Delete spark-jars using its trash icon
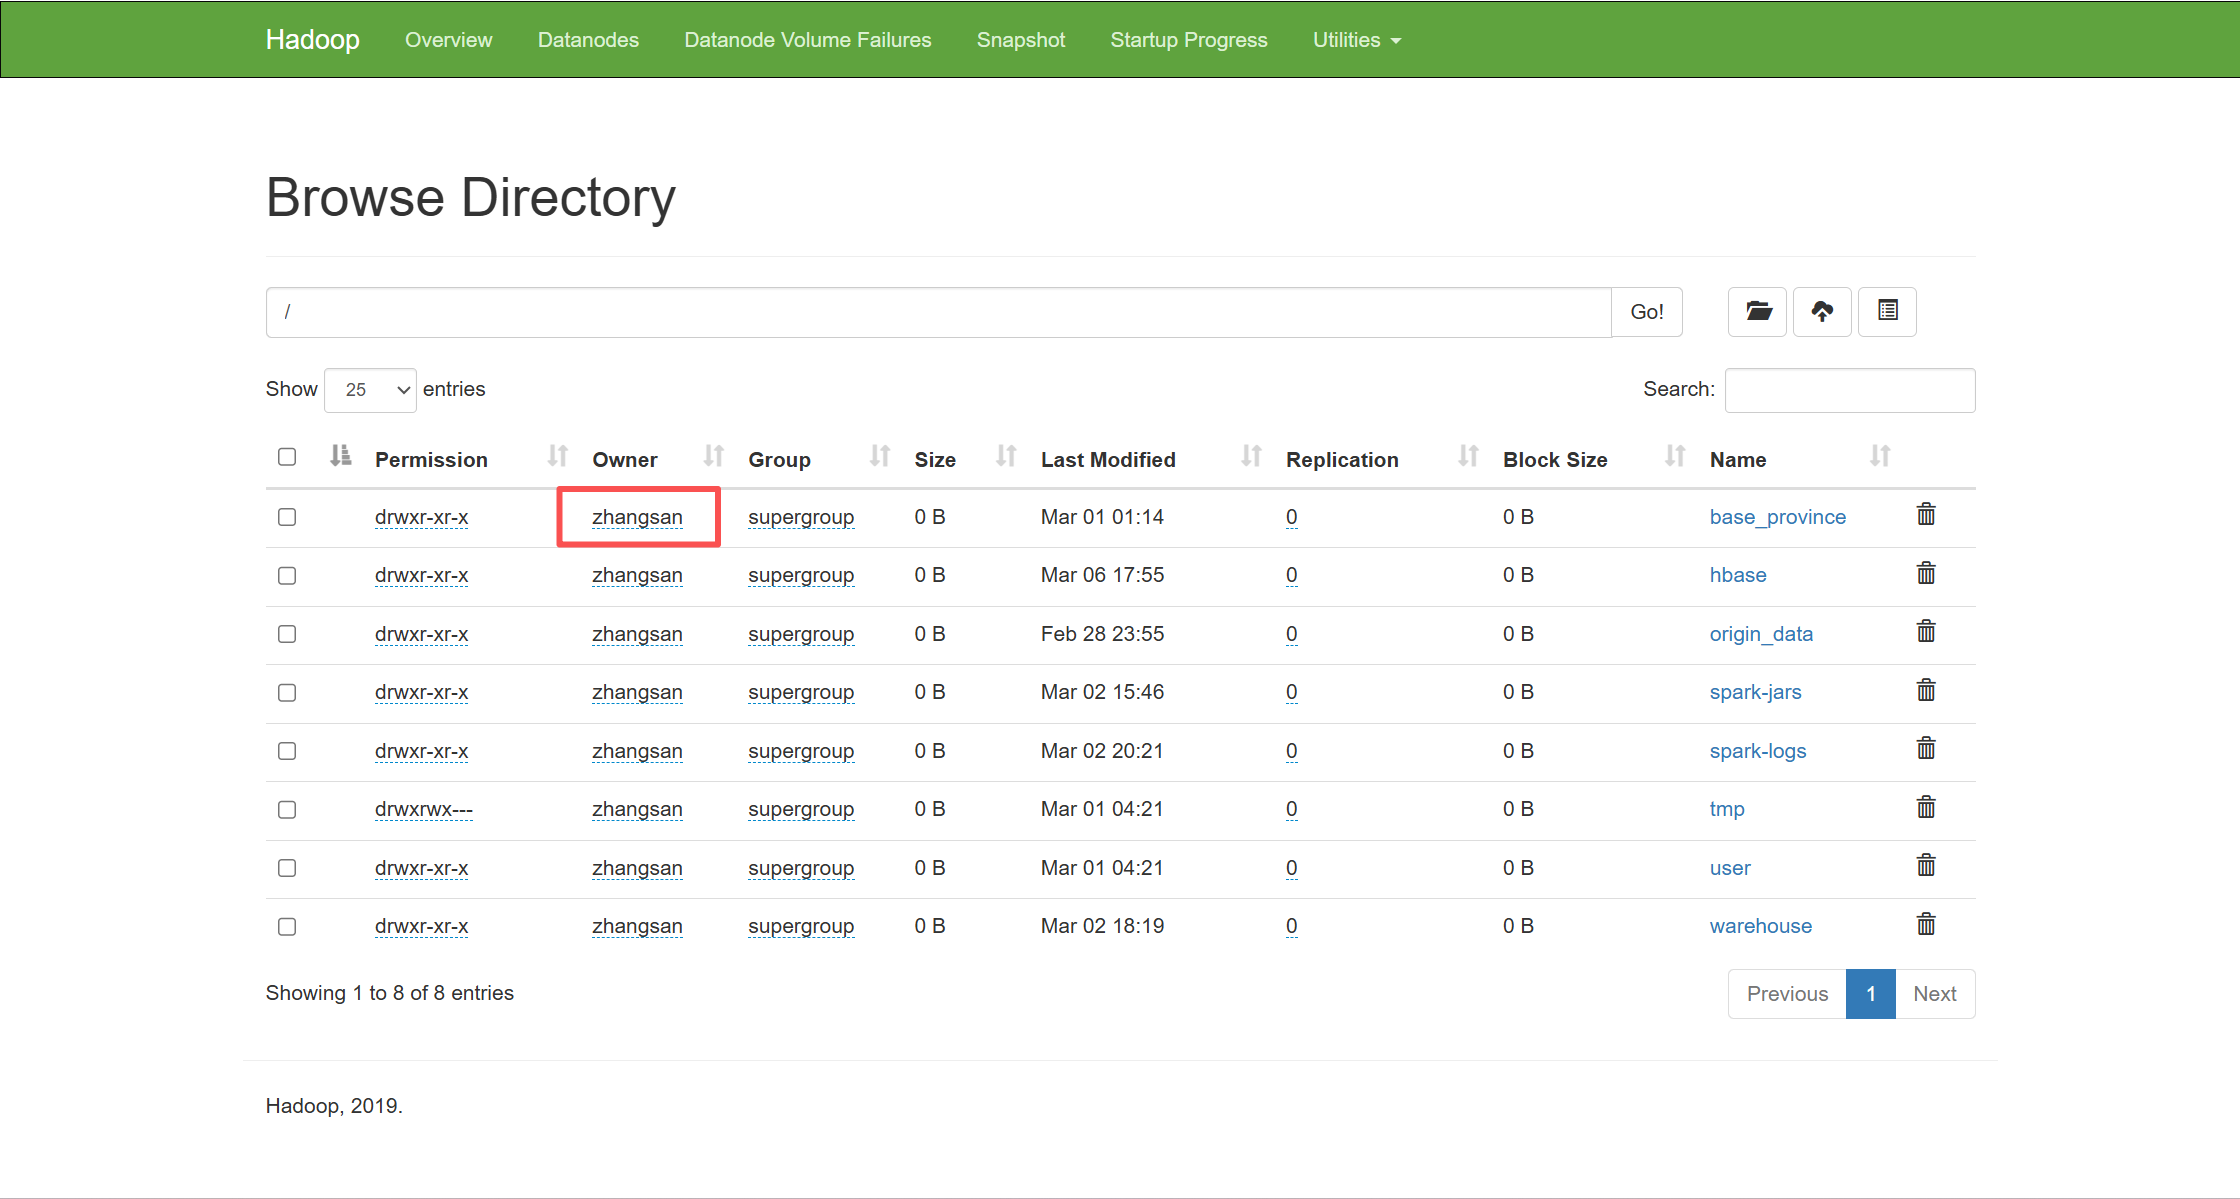 [x=1926, y=691]
